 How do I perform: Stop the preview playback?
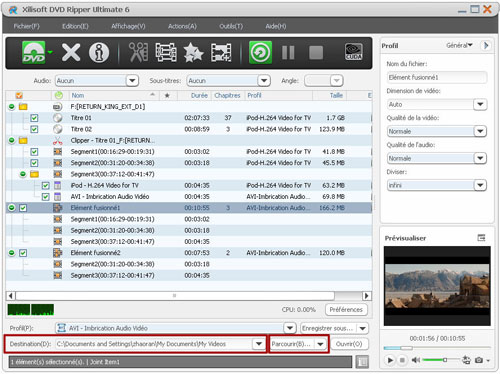click(402, 360)
